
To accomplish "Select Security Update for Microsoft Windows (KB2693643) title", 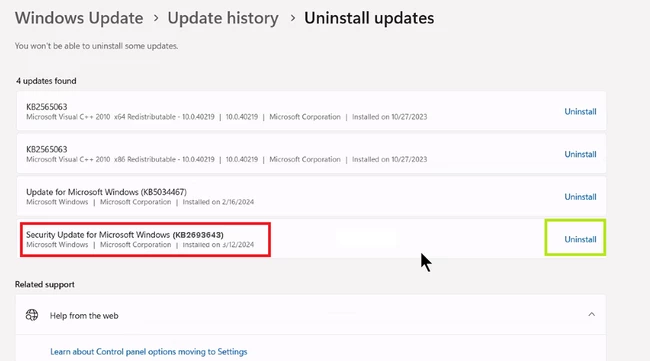I will (x=125, y=235).
